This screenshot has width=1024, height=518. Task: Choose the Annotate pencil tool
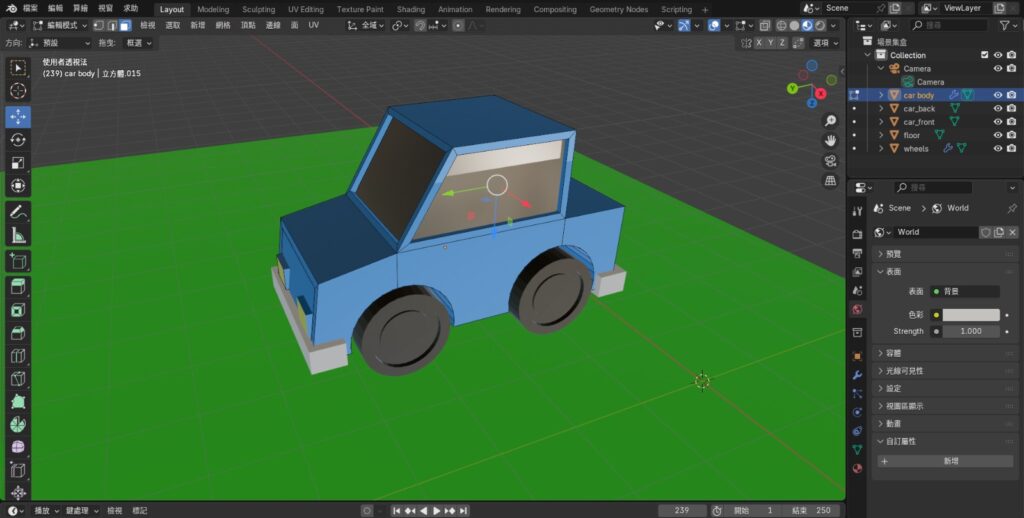18,212
